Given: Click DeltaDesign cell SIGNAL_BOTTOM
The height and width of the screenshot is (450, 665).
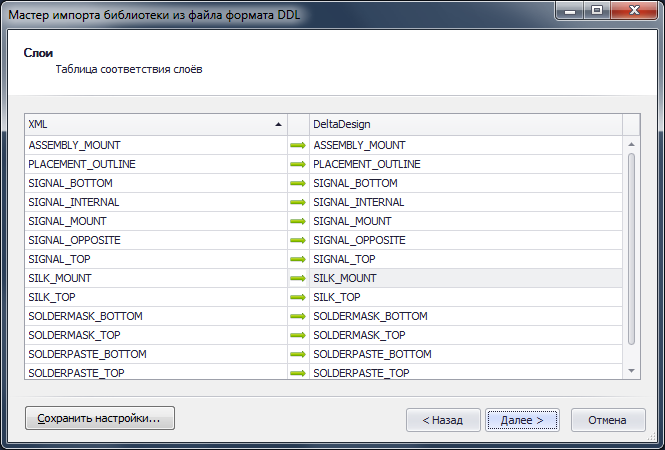Looking at the screenshot, I should 466,183.
